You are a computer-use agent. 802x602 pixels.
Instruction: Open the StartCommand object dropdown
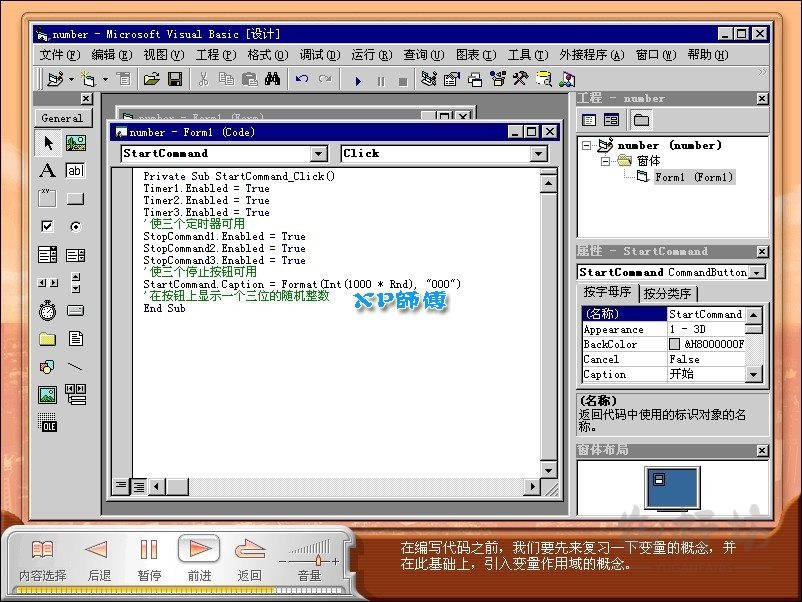click(x=318, y=154)
